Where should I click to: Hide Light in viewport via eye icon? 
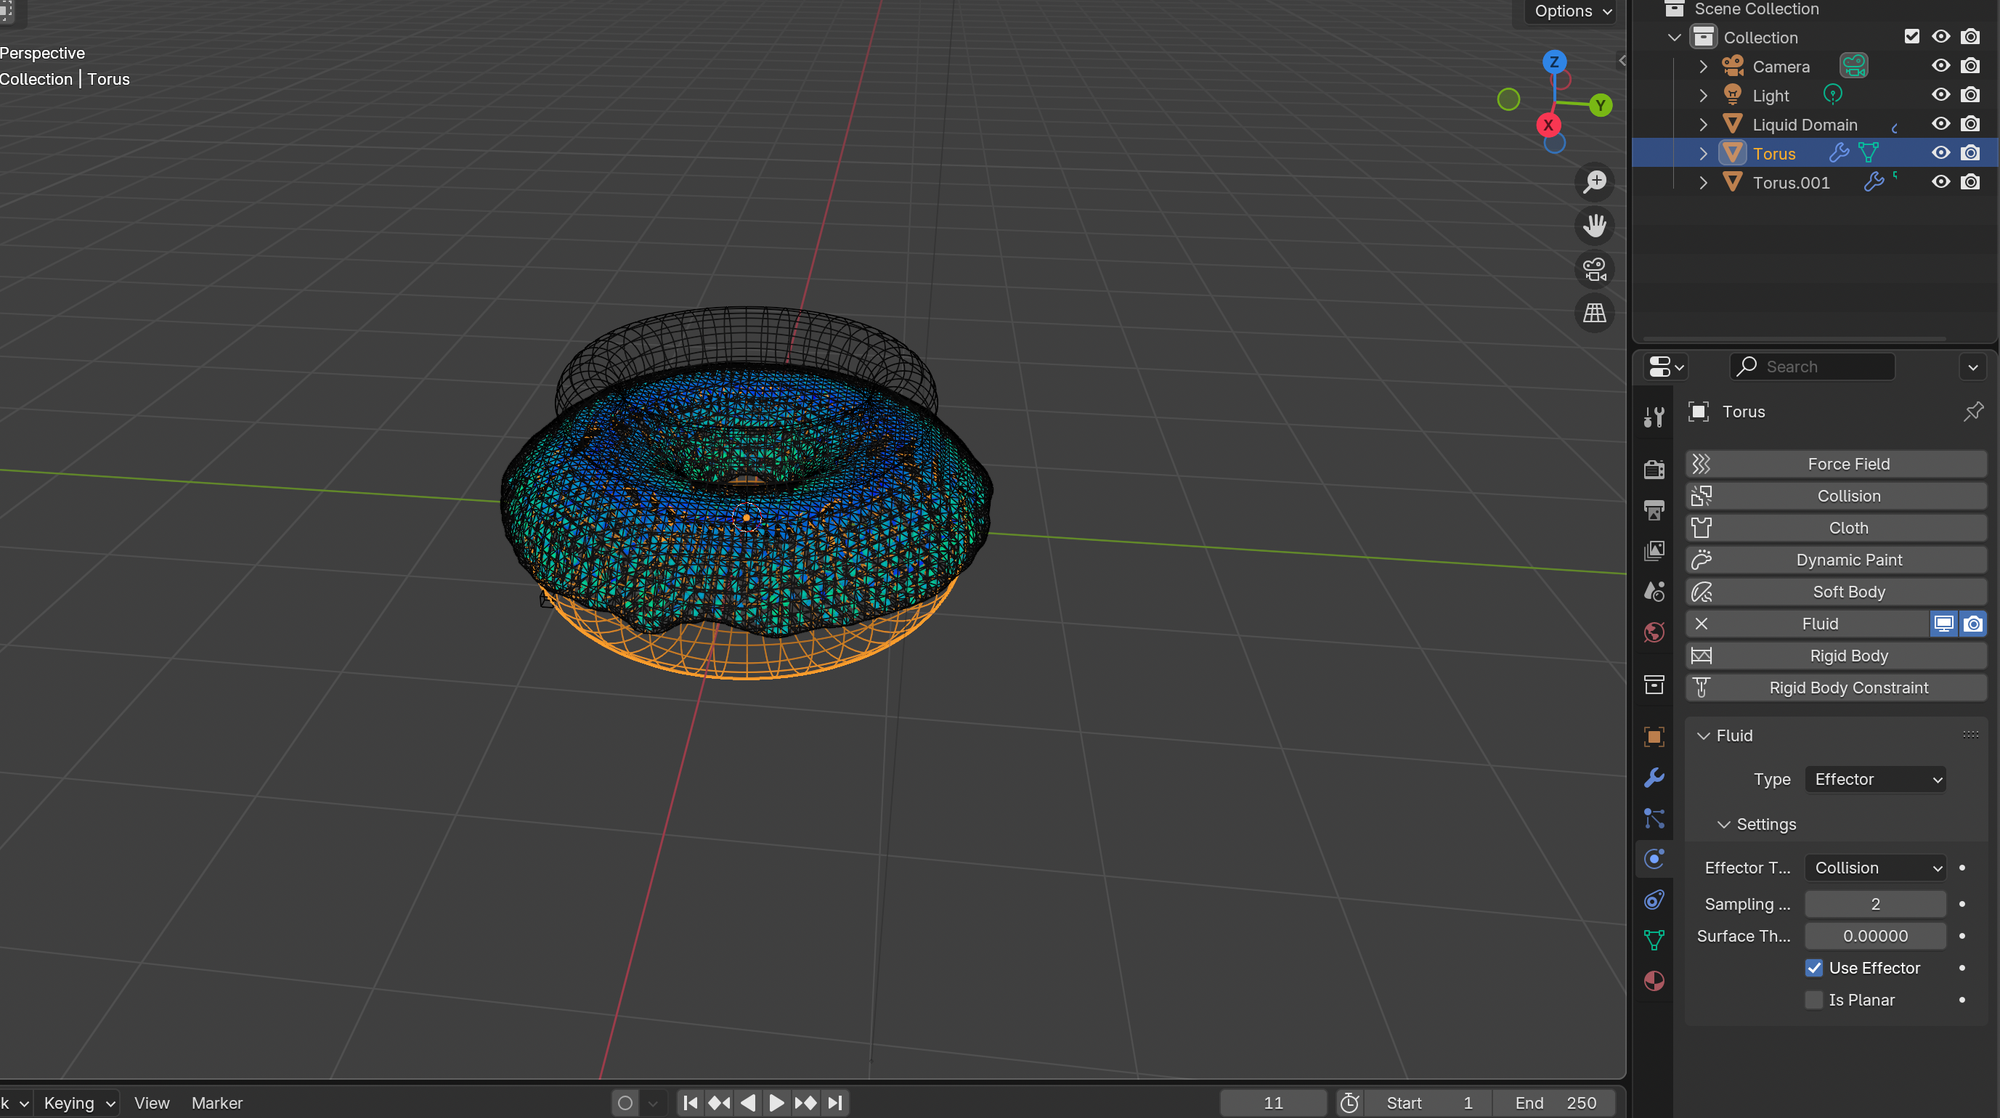pos(1941,95)
